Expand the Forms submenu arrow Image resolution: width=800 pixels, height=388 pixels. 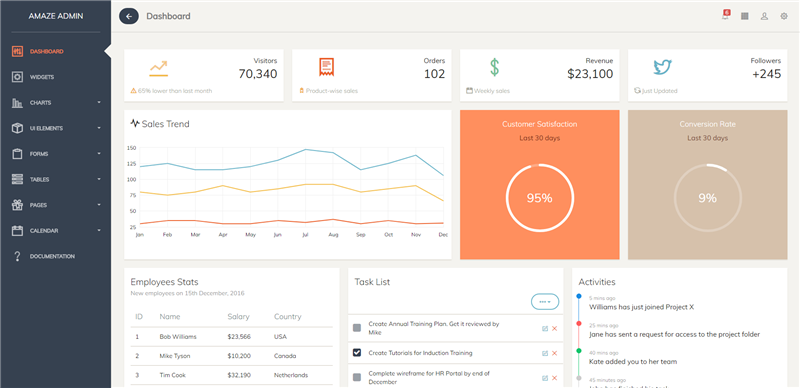[x=99, y=154]
